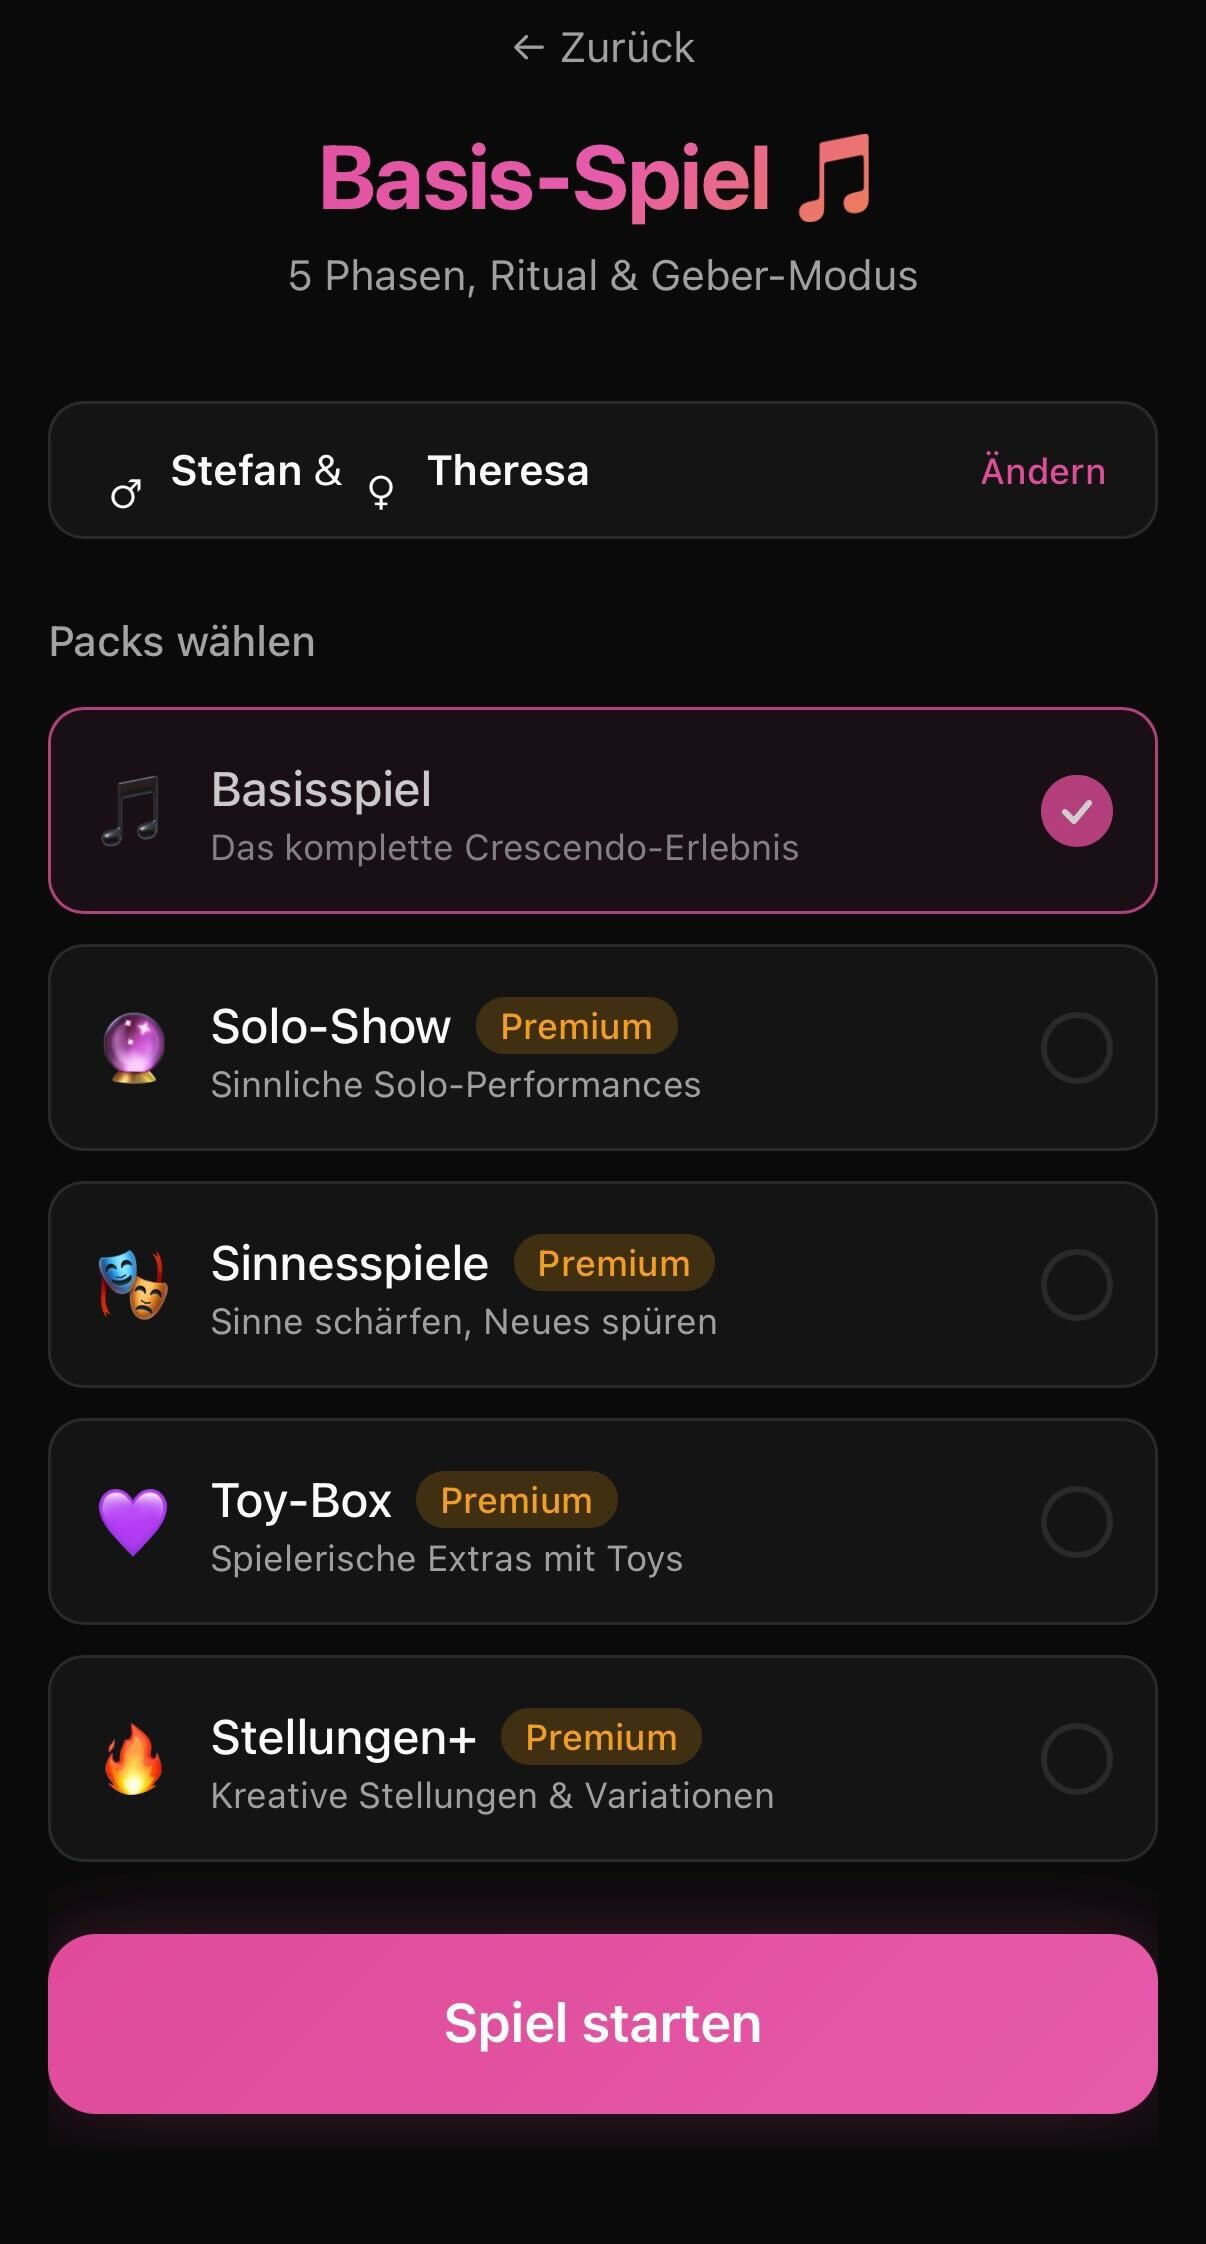Toggle the Sinnesspiele selection circle
The height and width of the screenshot is (2244, 1206).
coord(1076,1285)
